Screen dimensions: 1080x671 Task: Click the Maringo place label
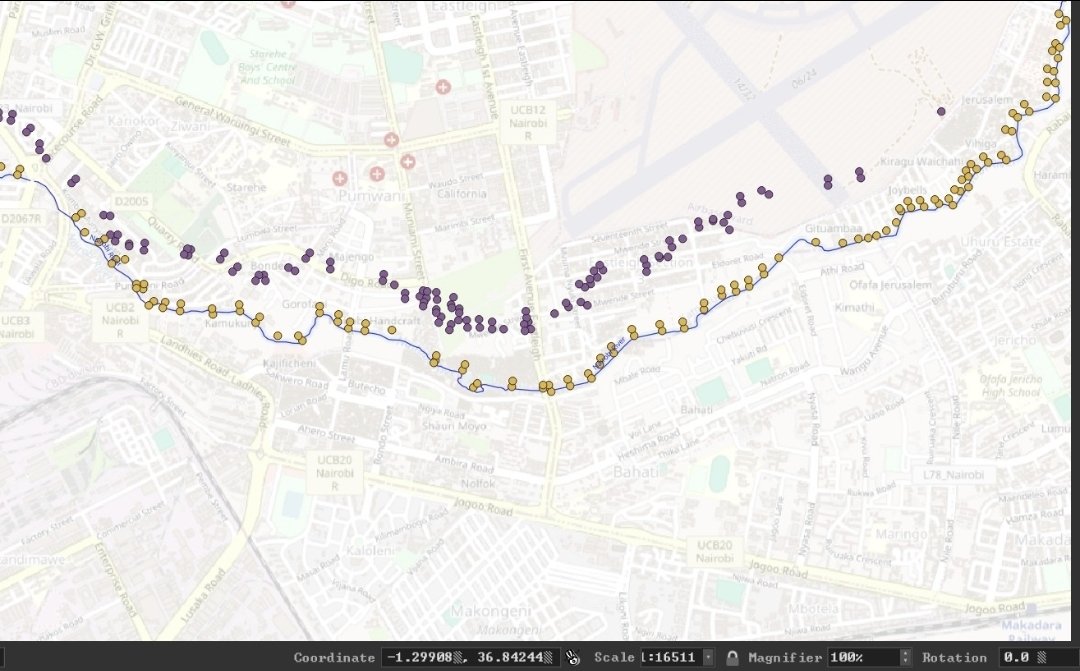pos(901,535)
